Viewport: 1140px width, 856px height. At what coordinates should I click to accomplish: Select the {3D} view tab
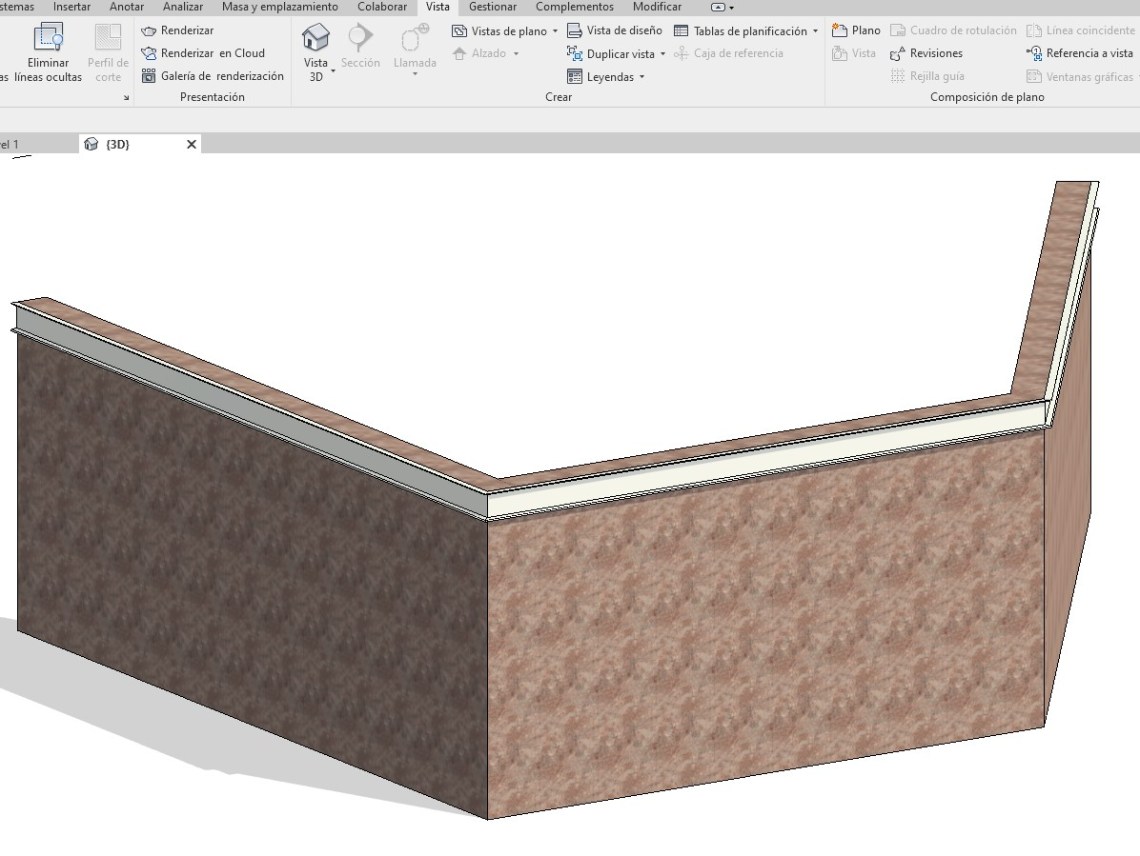click(x=118, y=144)
